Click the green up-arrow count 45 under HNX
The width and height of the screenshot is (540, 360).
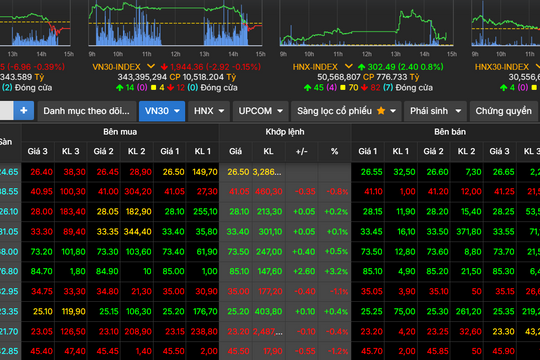pos(314,88)
